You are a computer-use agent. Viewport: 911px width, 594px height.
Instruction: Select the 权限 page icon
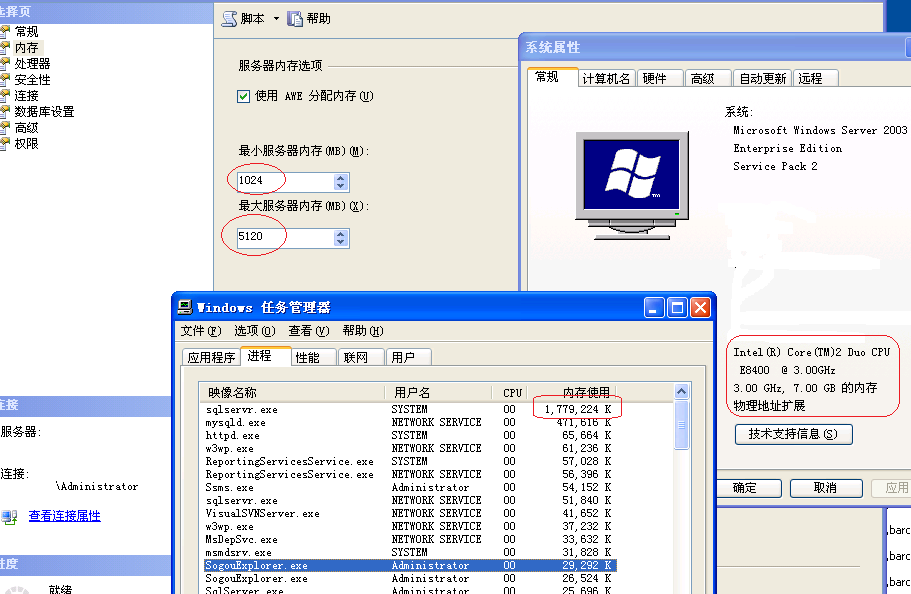pyautogui.click(x=6, y=143)
